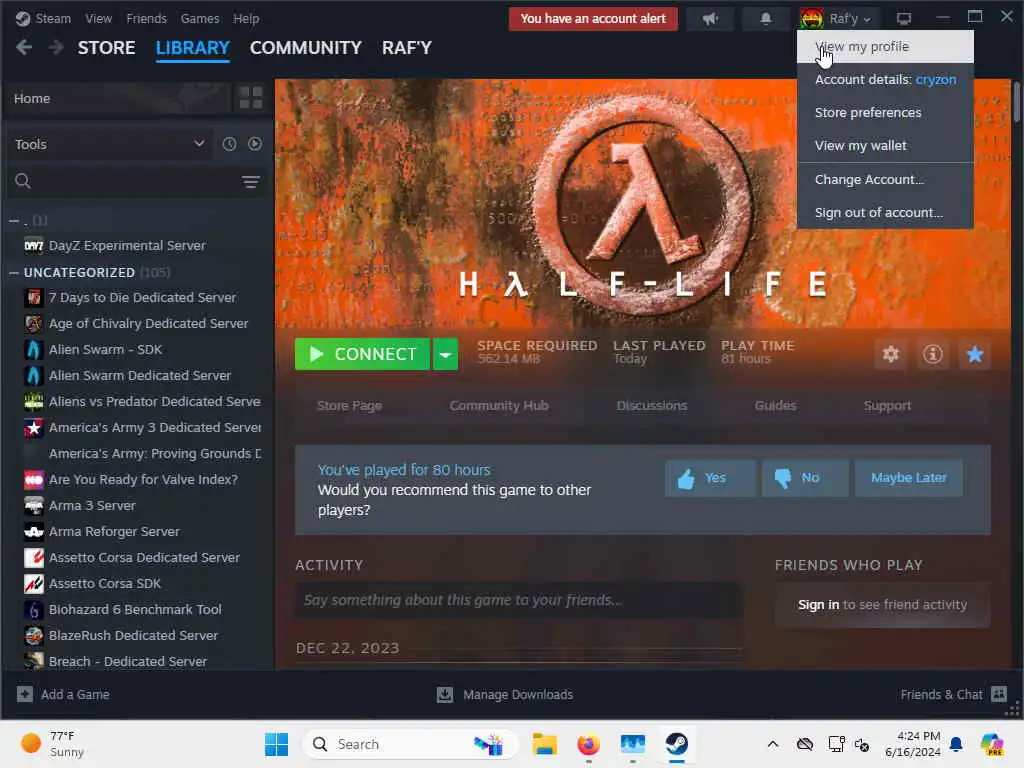Click Sign in for friend activity

(818, 605)
